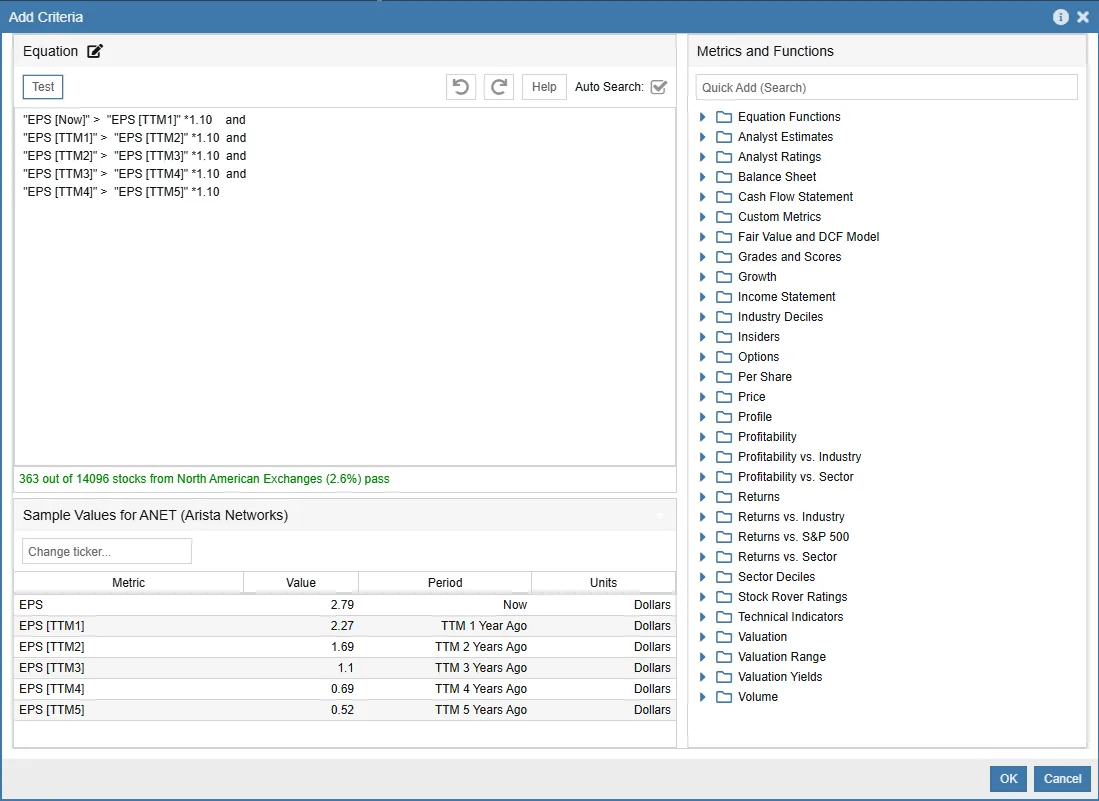Select the Valuation folder icon
This screenshot has width=1099, height=801.
tap(724, 637)
